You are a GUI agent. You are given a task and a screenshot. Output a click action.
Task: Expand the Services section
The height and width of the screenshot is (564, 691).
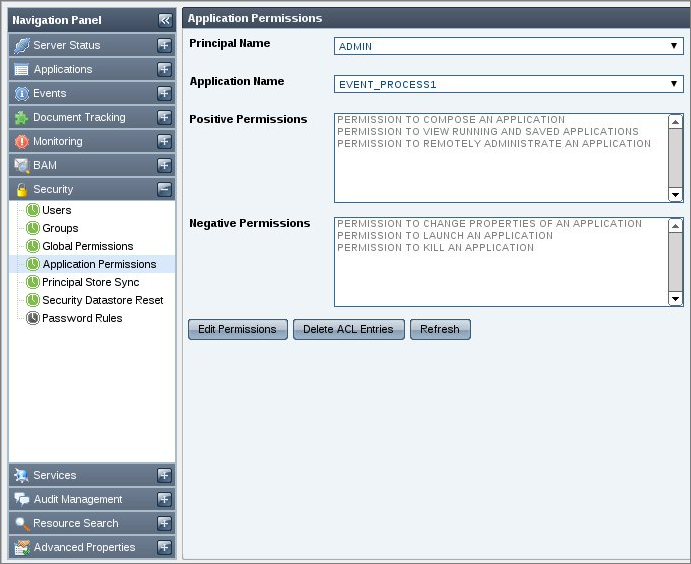point(165,475)
